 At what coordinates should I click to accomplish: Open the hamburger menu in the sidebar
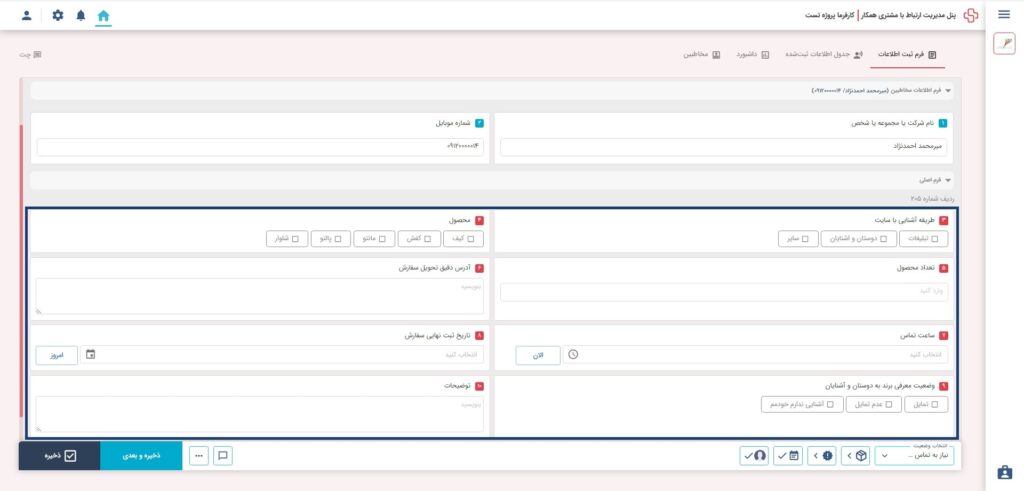[1004, 15]
